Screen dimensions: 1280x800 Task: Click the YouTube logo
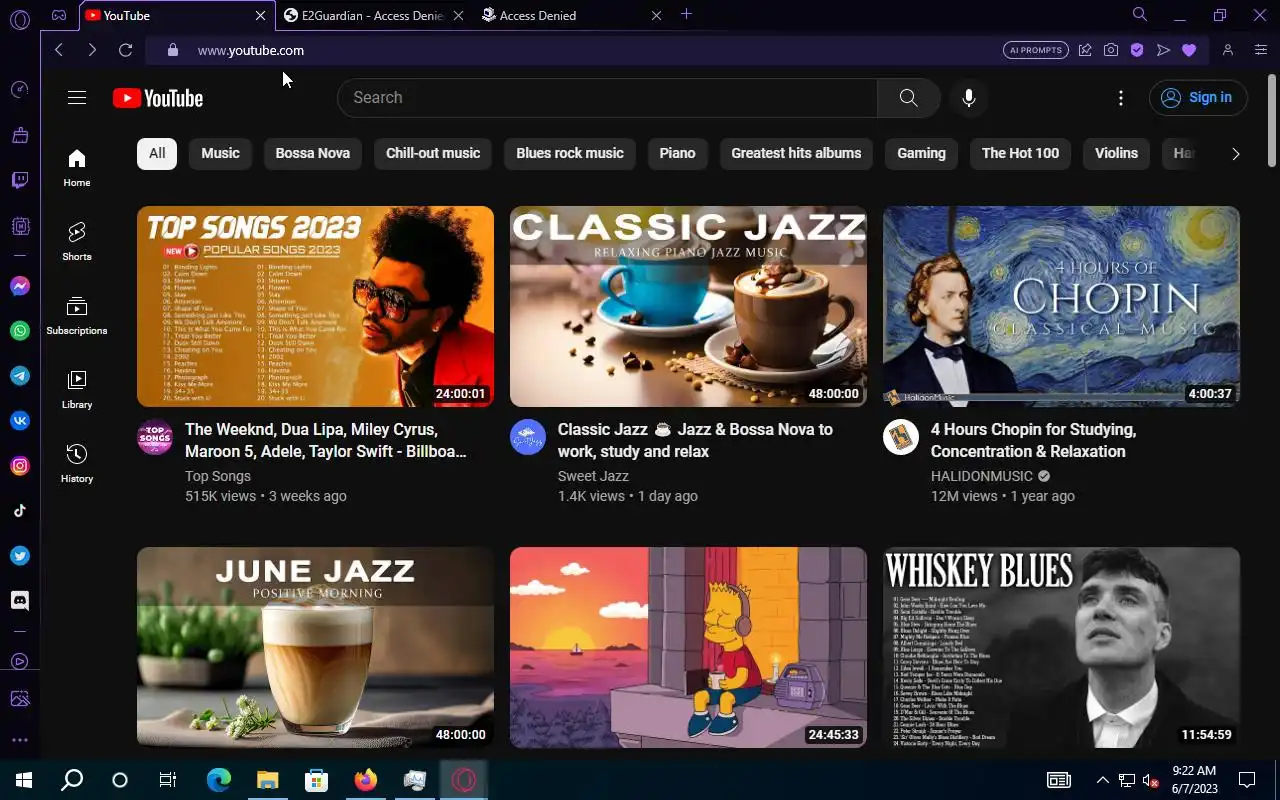click(x=158, y=97)
